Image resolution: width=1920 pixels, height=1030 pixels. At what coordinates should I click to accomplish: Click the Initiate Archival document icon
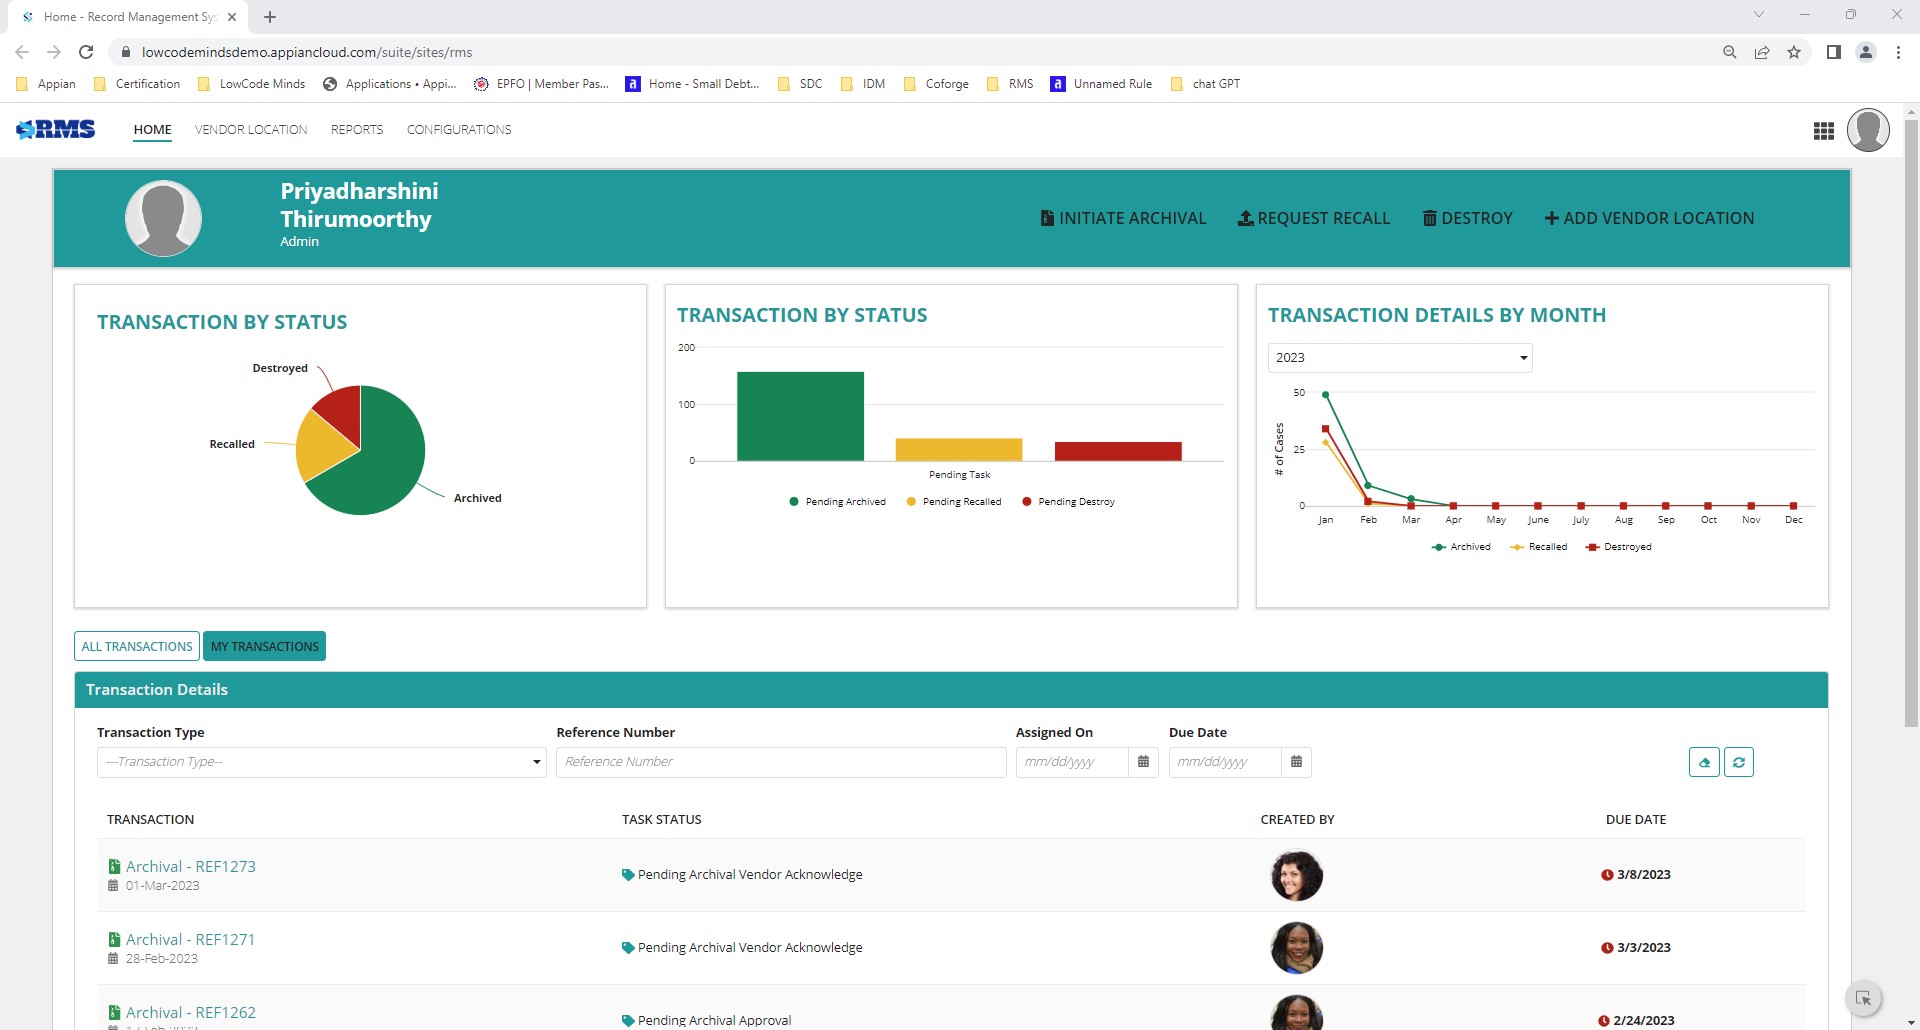click(x=1046, y=217)
